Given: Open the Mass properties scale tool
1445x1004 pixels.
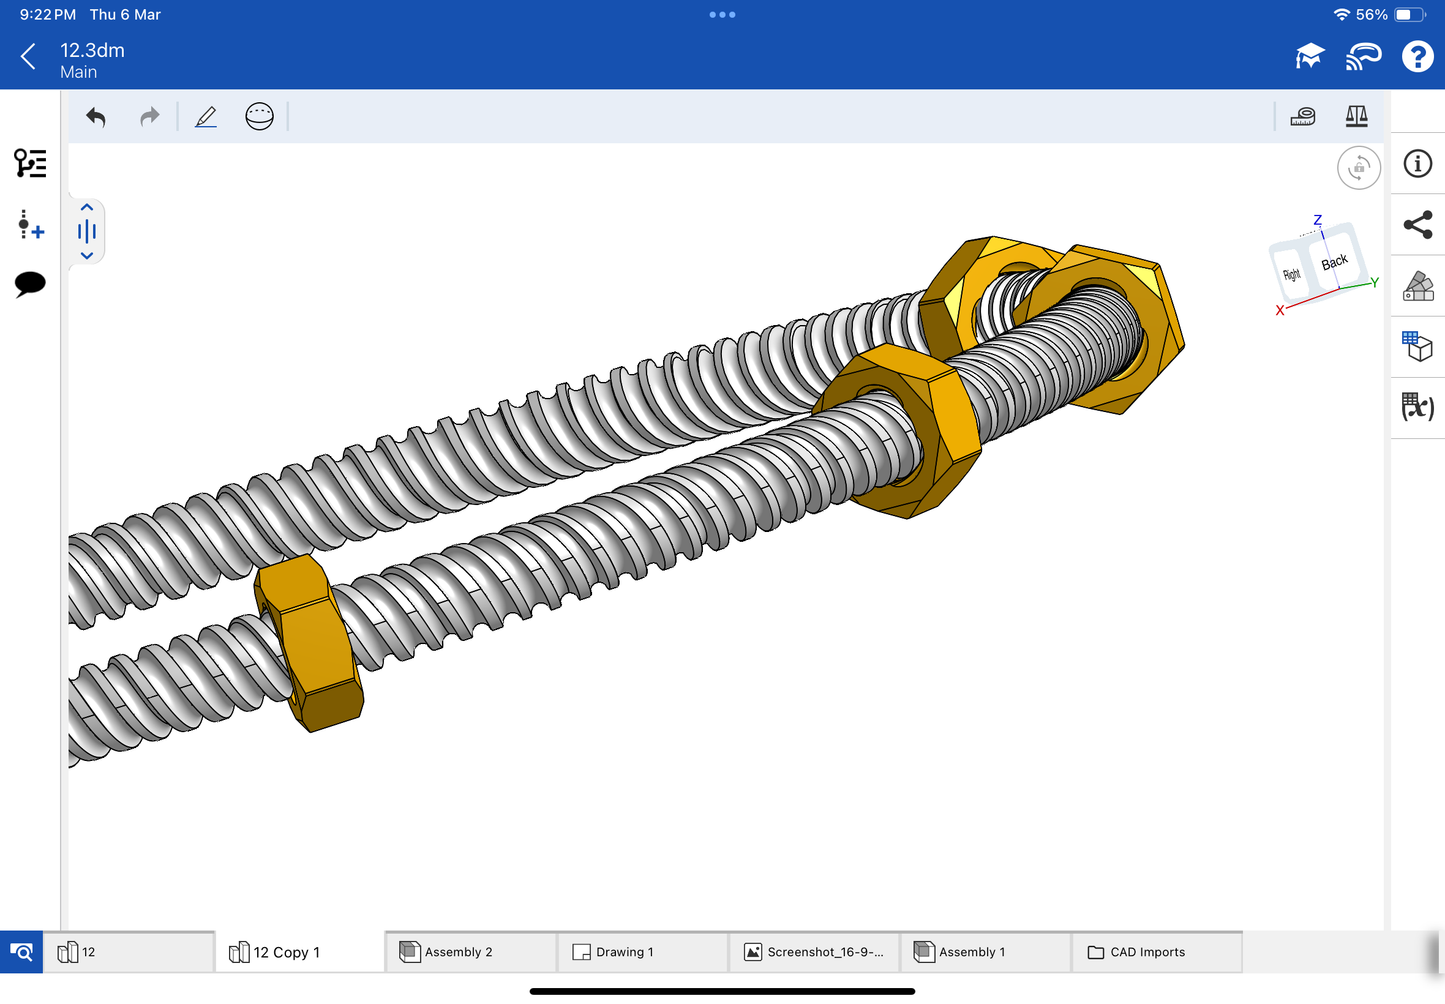Looking at the screenshot, I should (x=1356, y=117).
